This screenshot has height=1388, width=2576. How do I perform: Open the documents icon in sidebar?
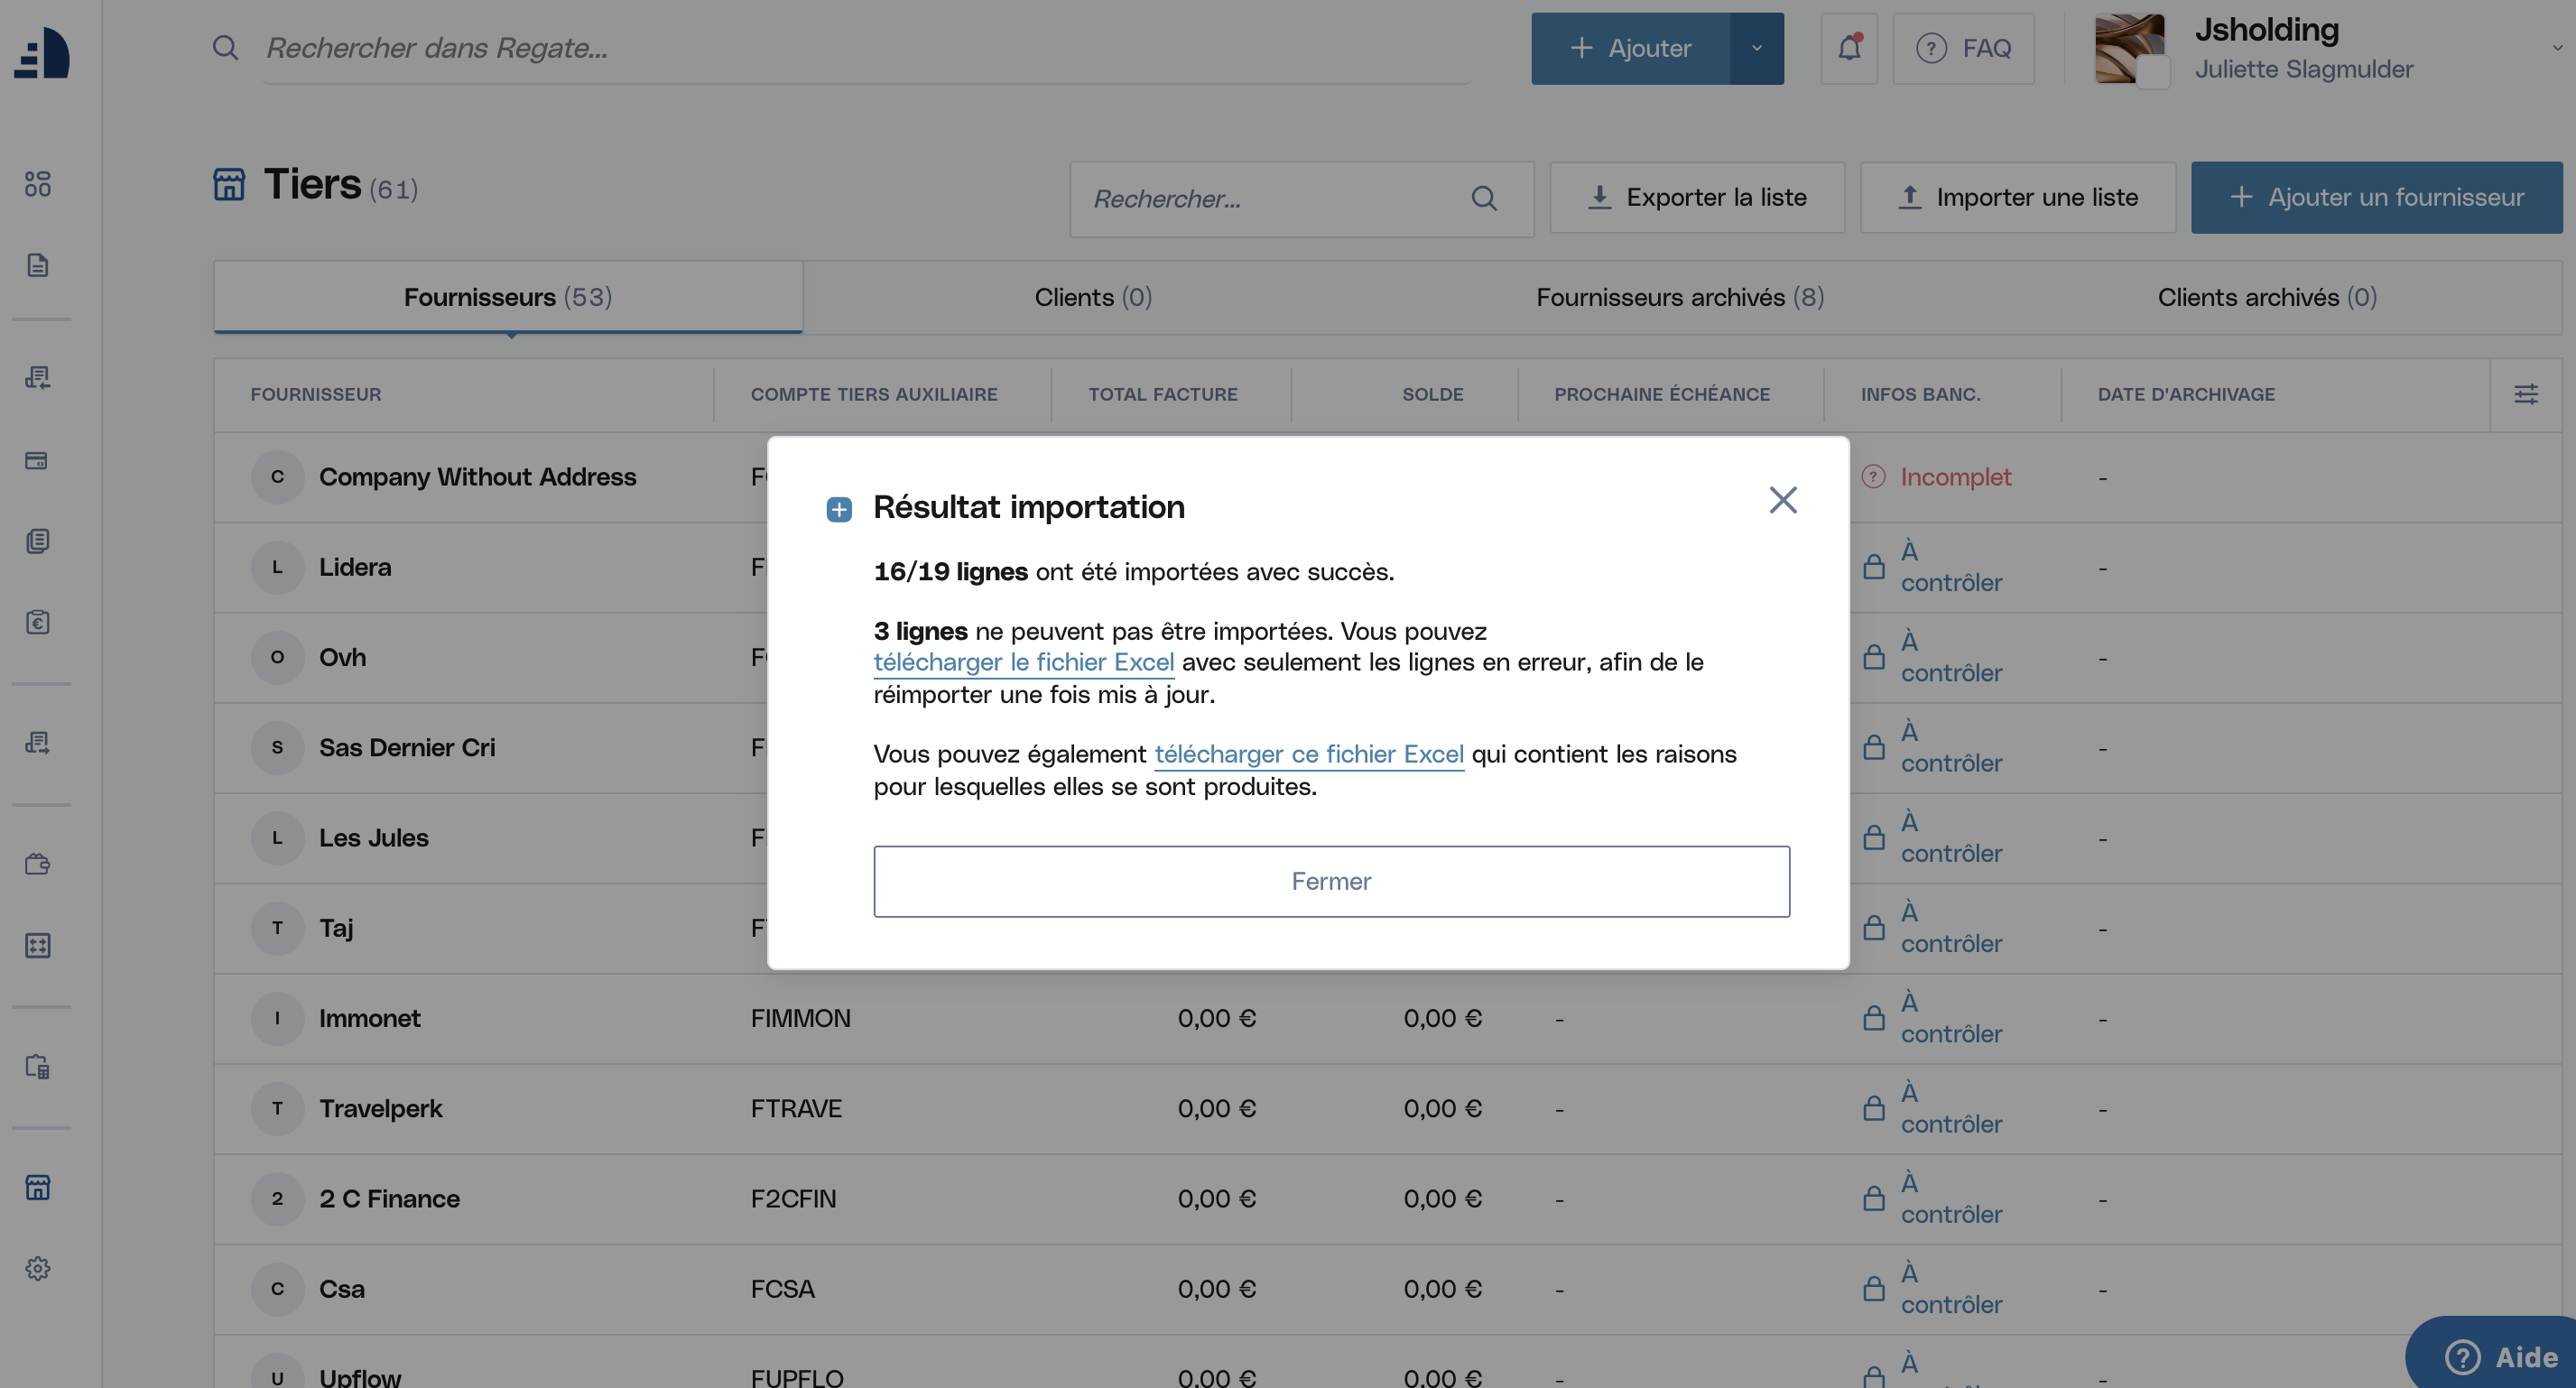click(x=38, y=265)
